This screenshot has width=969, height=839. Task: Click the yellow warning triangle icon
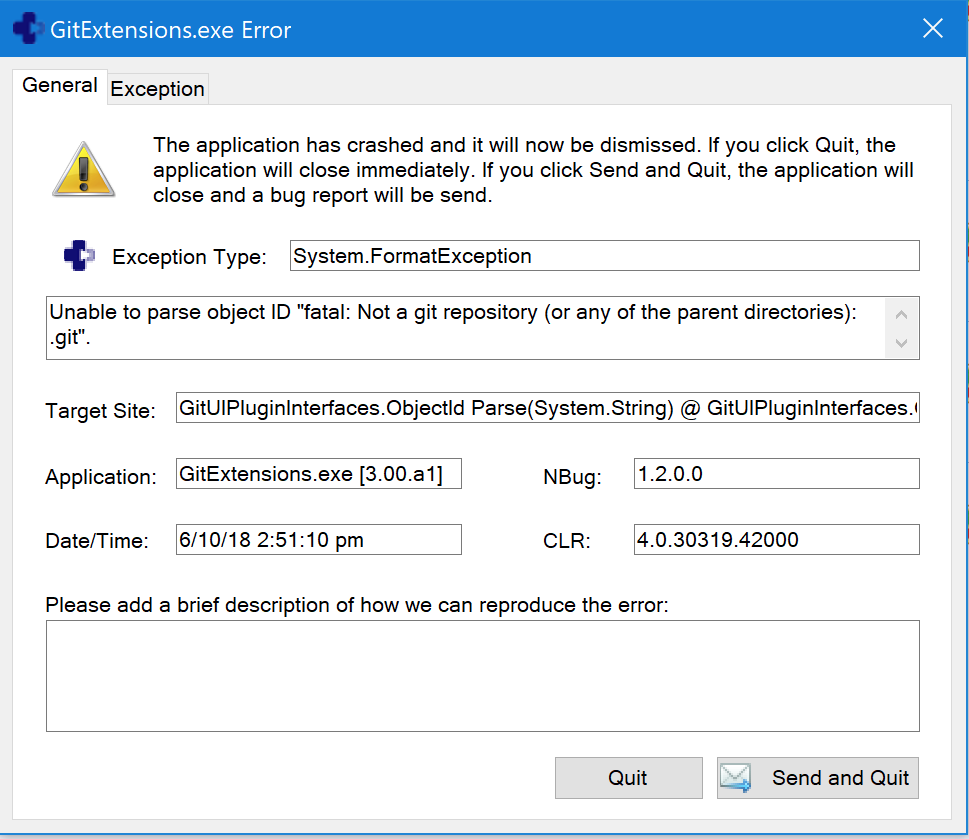click(x=83, y=169)
